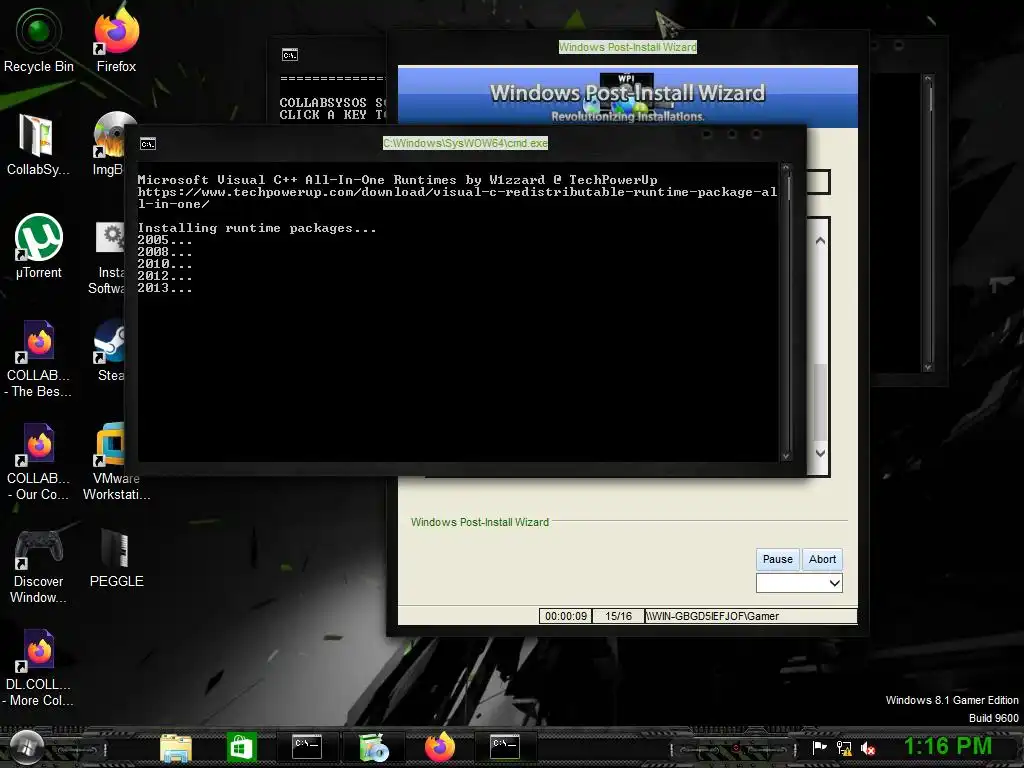Click the C:\Windows\SysWOW64\cmd.exe title text
Screen dimensions: 1024x768
(465, 143)
